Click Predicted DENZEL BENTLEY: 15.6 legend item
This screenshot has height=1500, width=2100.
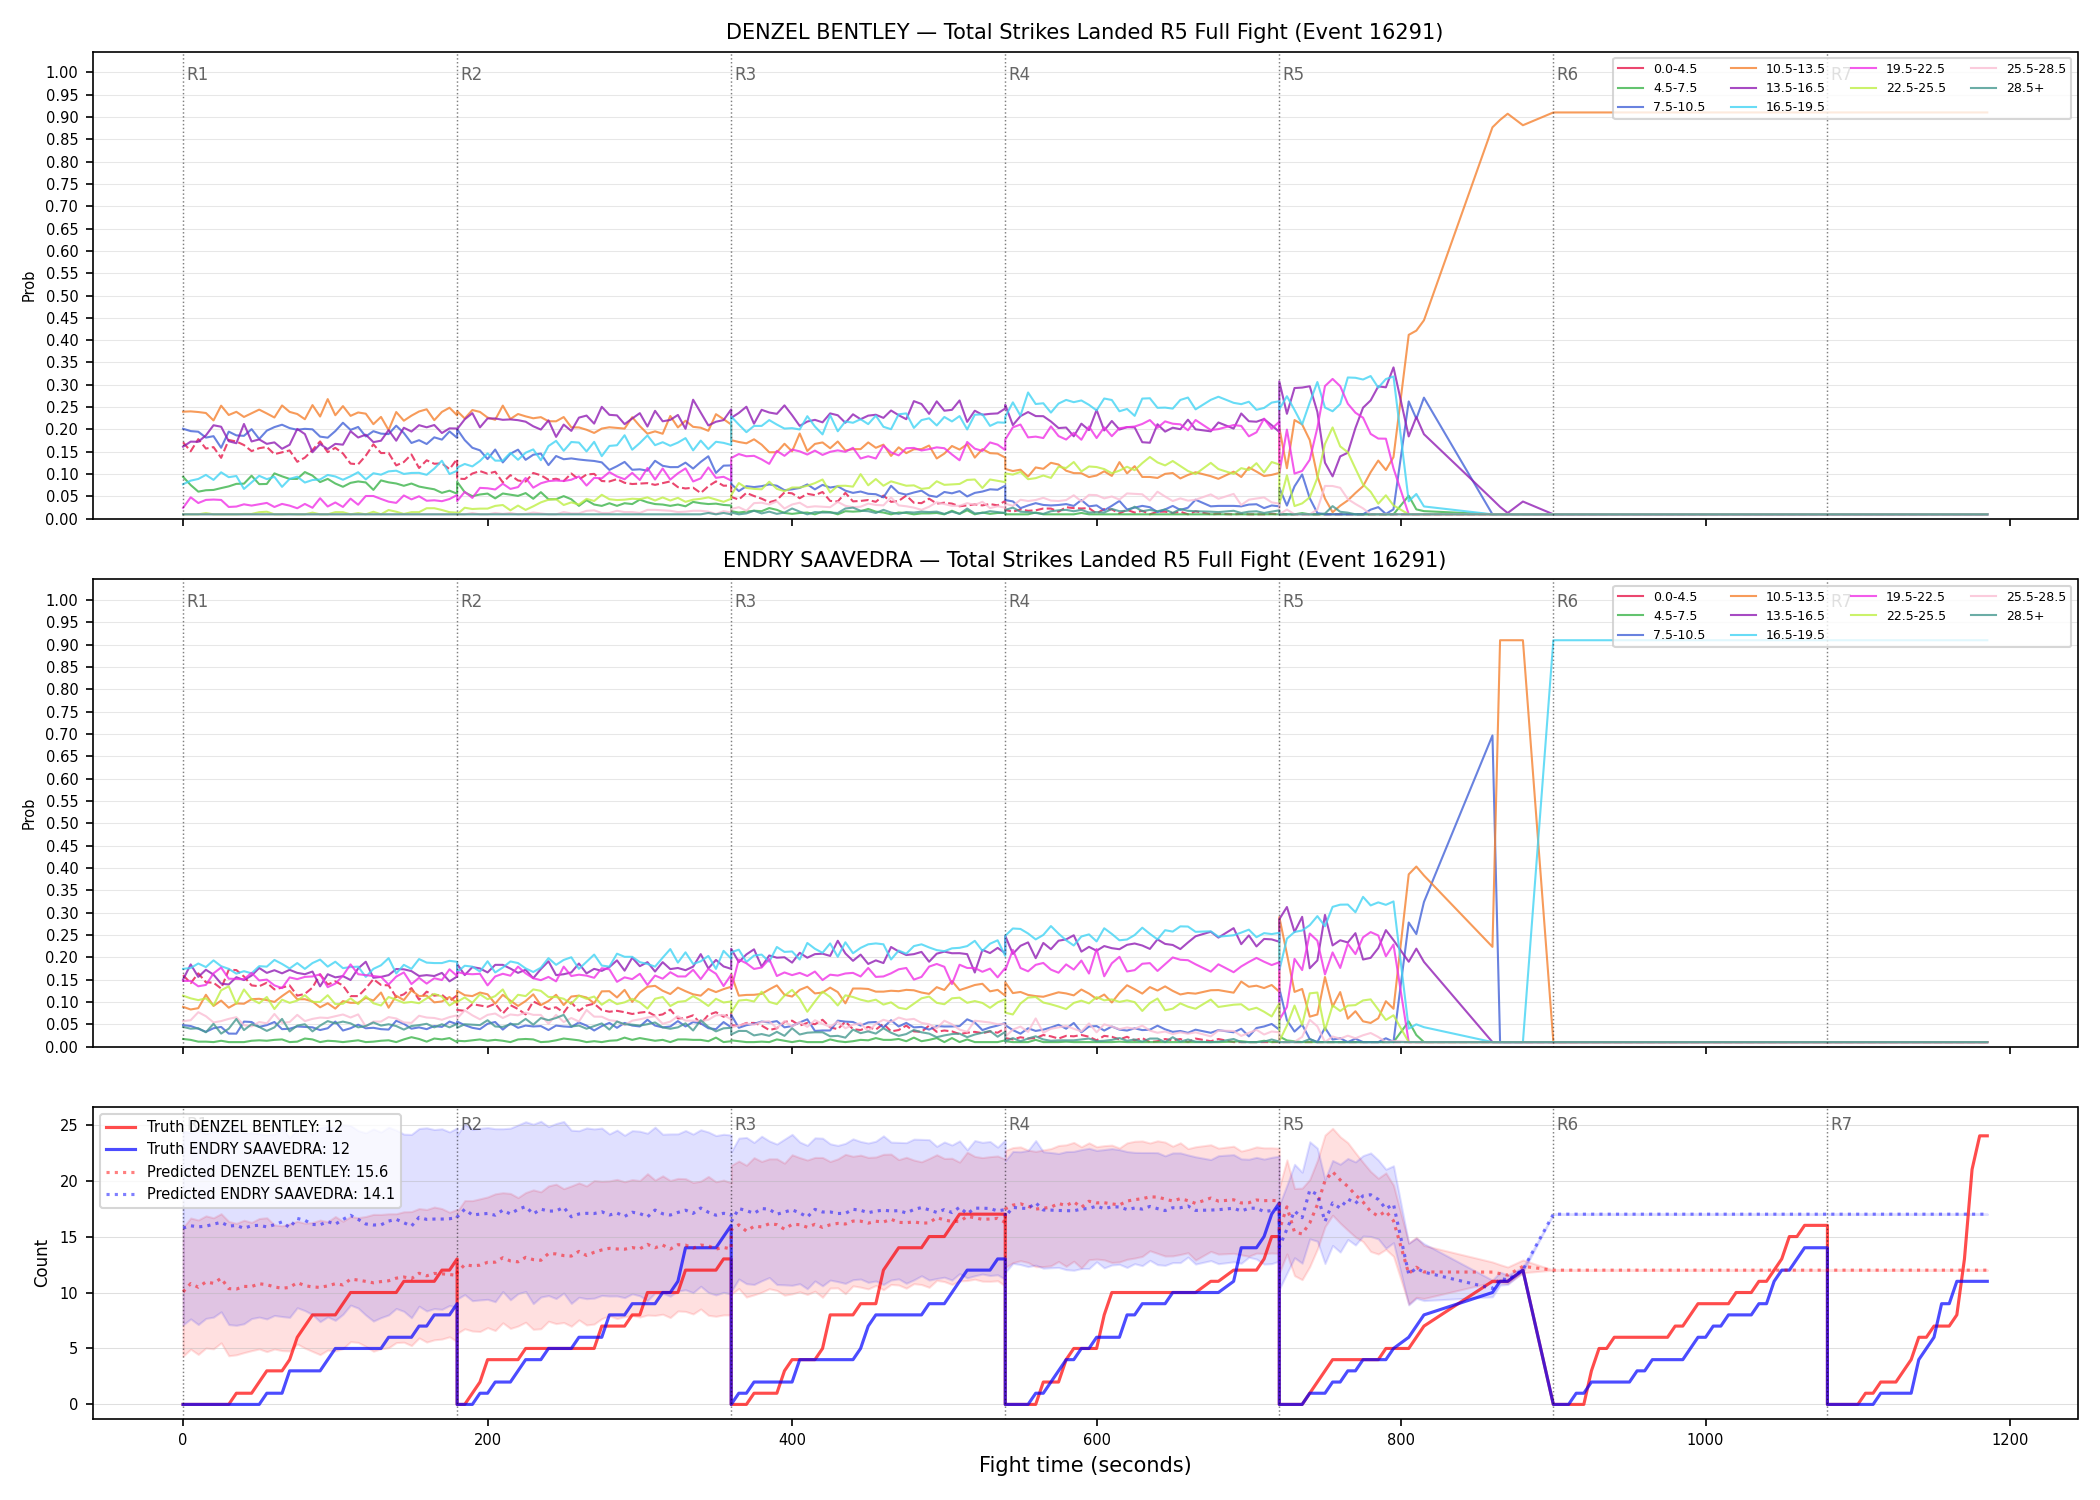point(246,1172)
